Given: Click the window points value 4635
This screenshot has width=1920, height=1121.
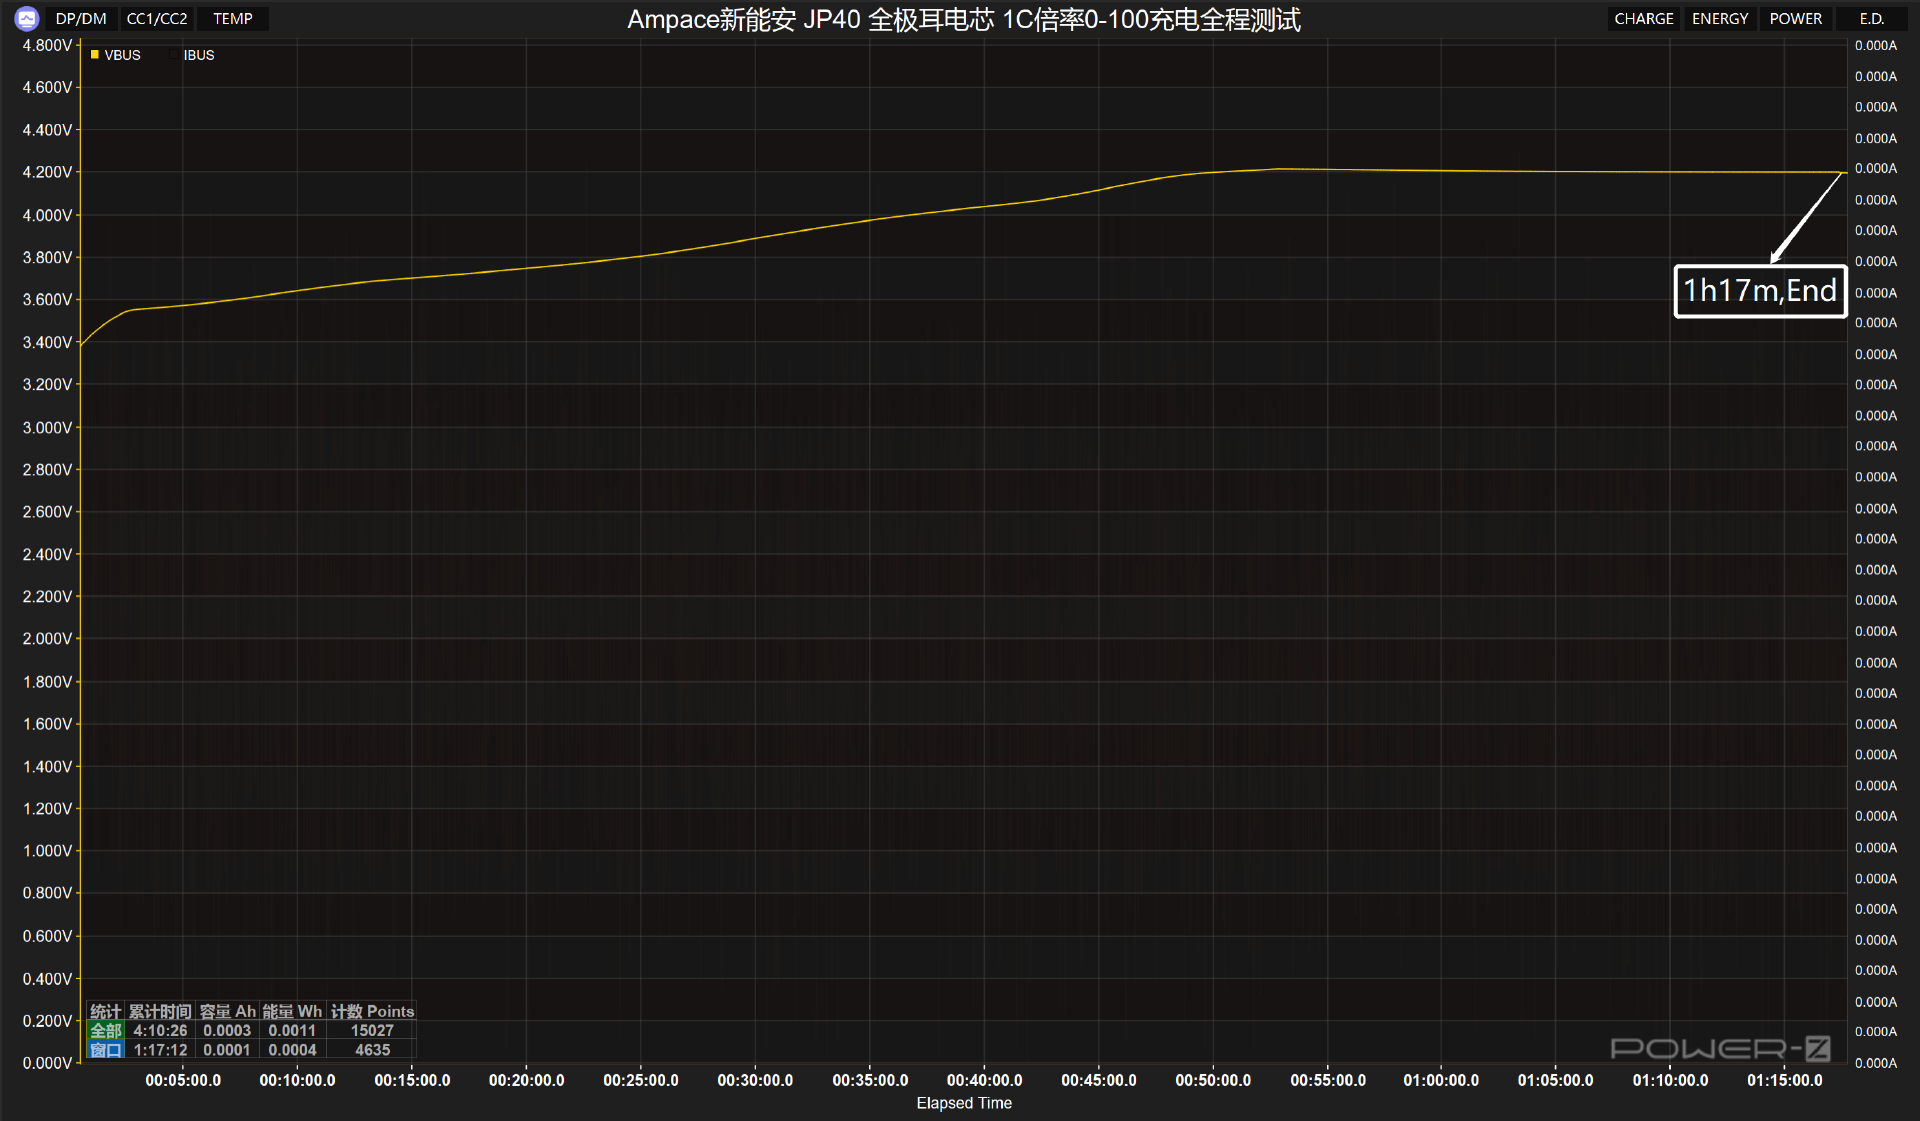Looking at the screenshot, I should tap(372, 1050).
